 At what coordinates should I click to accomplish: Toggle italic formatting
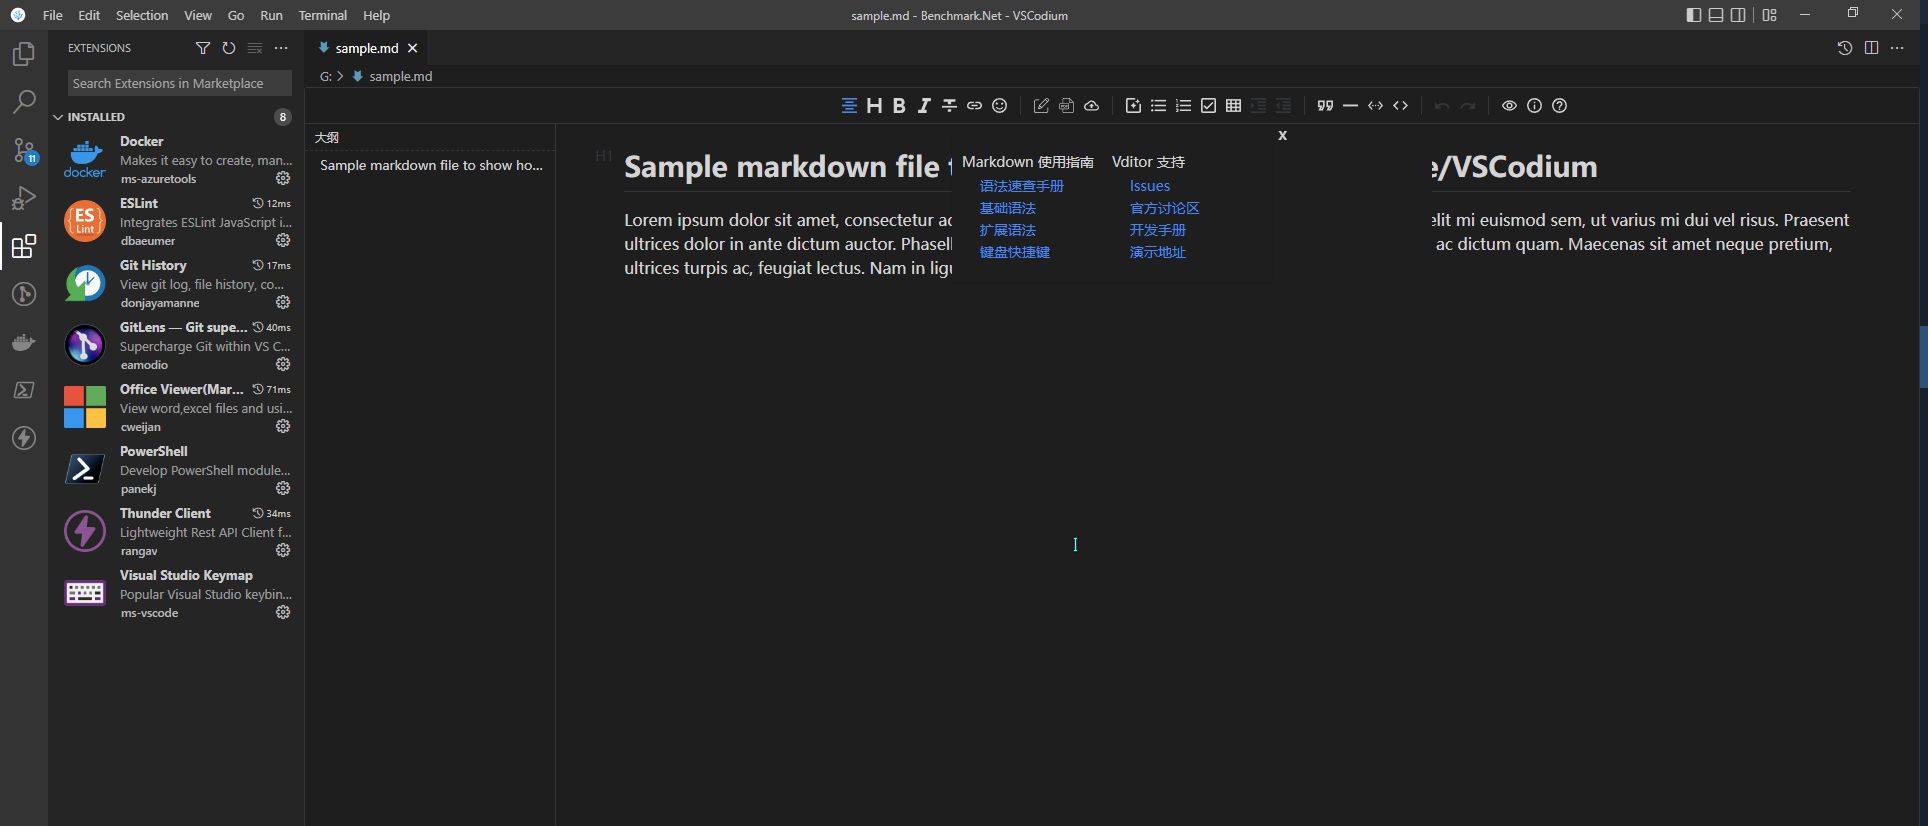coord(924,106)
